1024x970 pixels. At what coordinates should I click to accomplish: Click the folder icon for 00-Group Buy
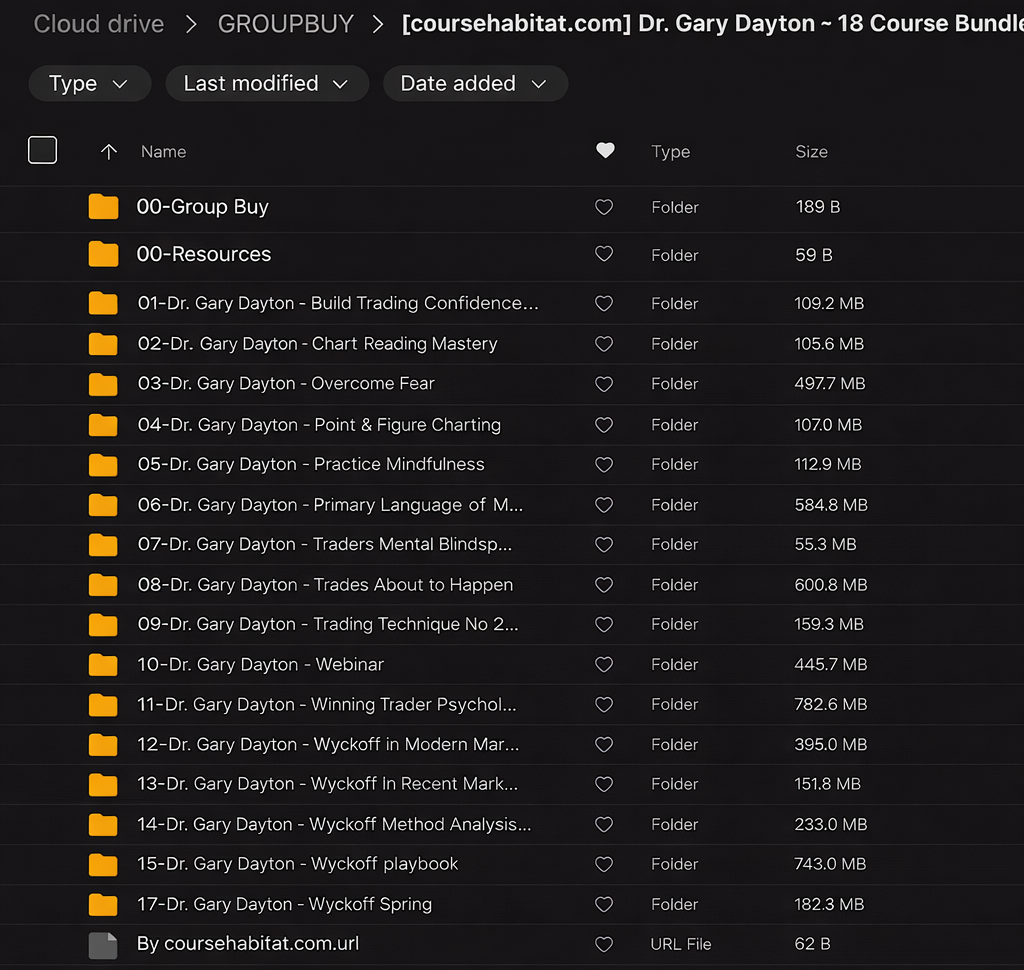tap(103, 207)
